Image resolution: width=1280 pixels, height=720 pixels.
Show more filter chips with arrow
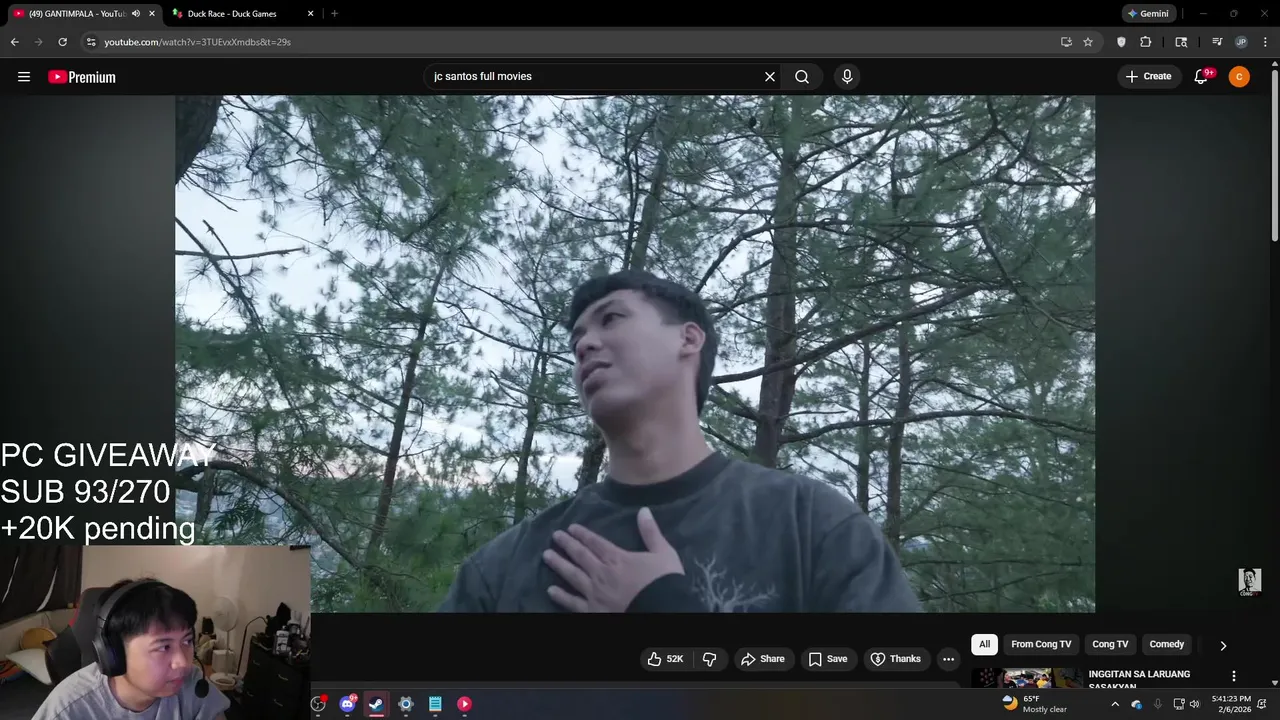pos(1223,646)
